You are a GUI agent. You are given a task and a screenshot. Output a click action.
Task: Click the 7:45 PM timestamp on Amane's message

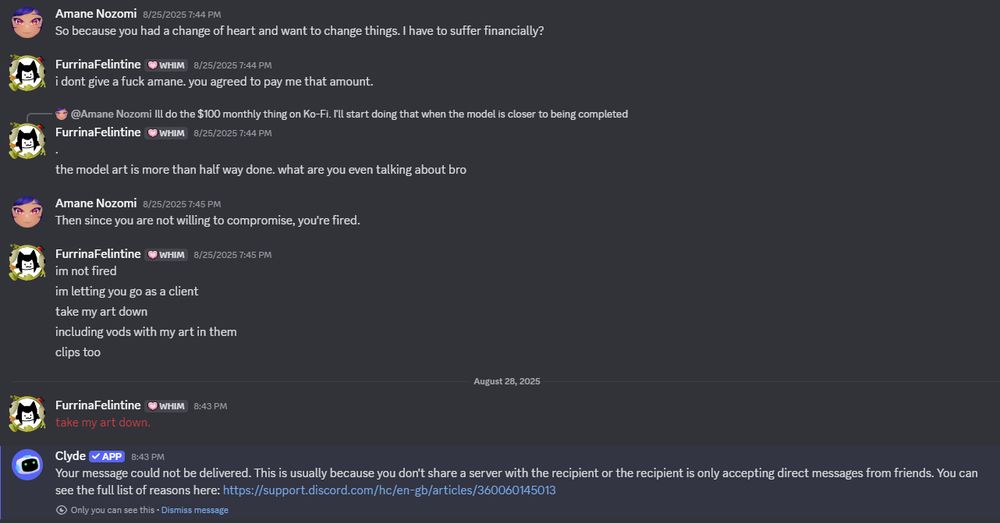[x=174, y=204]
